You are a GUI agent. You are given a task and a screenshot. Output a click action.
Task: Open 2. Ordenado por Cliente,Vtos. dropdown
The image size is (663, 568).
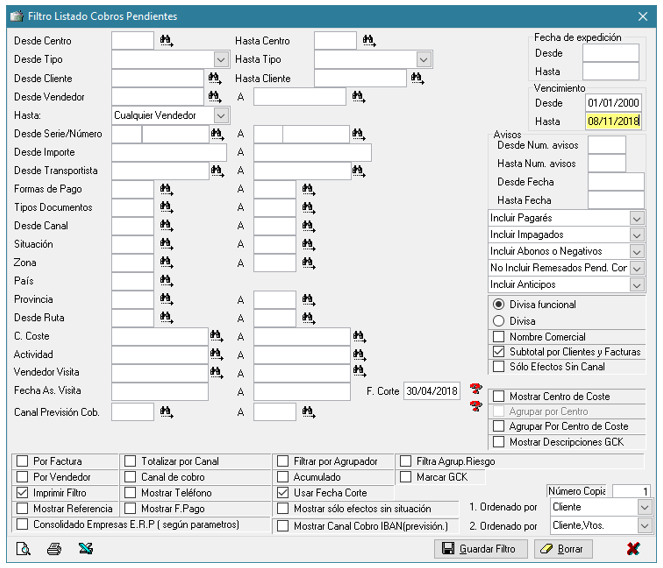coord(644,526)
